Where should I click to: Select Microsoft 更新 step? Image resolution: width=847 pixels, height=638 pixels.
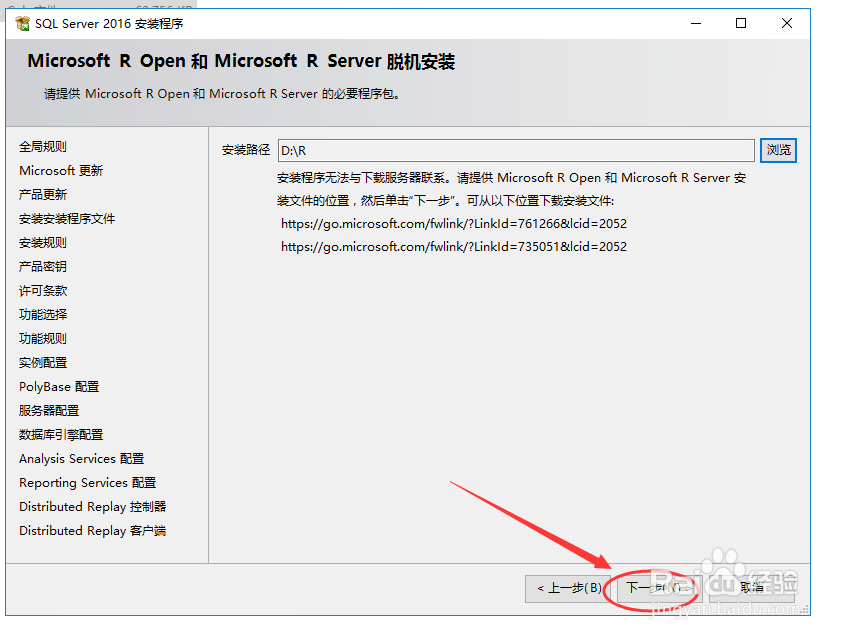pyautogui.click(x=61, y=171)
